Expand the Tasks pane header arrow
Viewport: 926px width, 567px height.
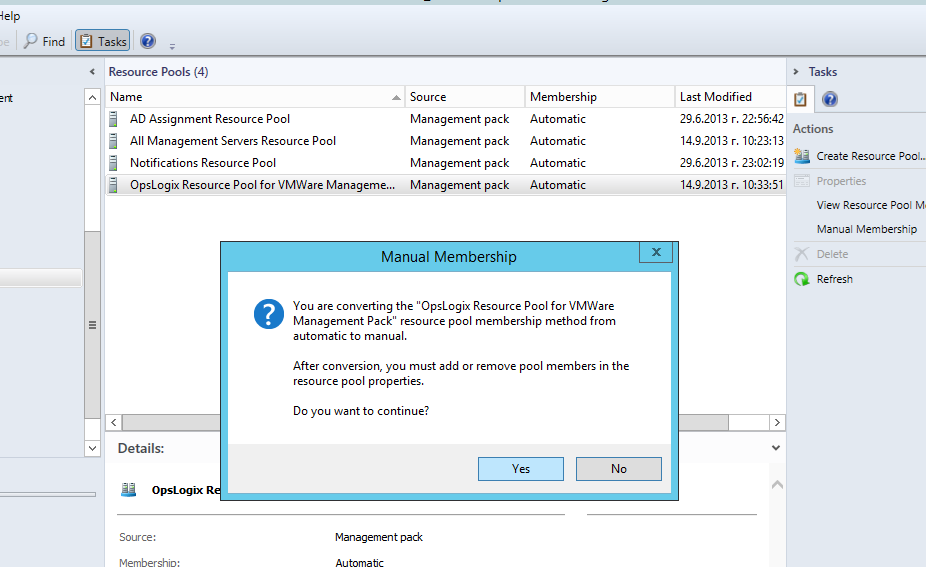(796, 72)
